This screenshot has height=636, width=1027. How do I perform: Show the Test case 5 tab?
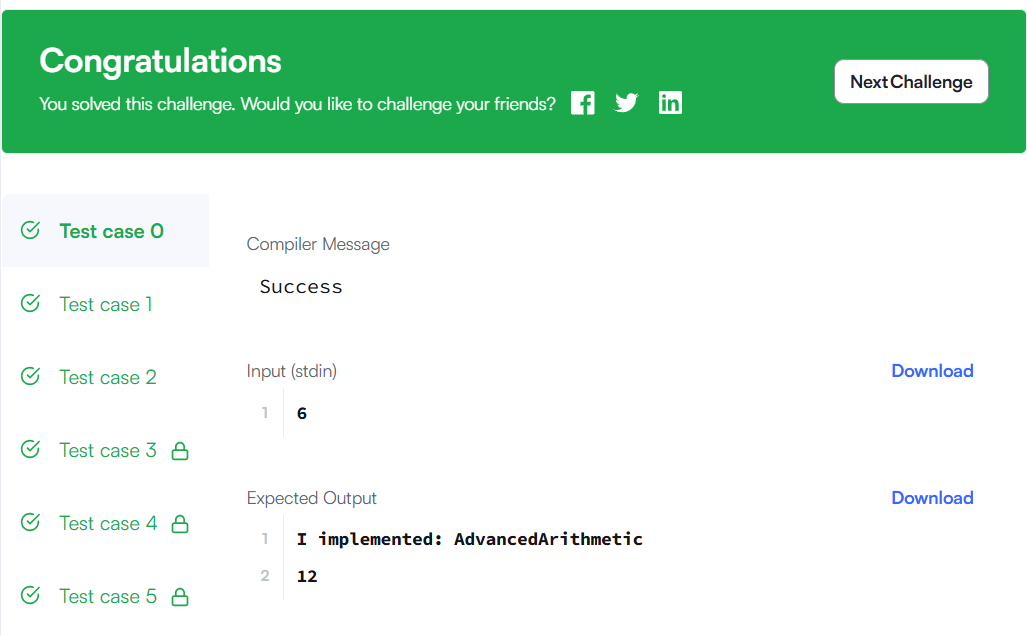click(x=107, y=596)
